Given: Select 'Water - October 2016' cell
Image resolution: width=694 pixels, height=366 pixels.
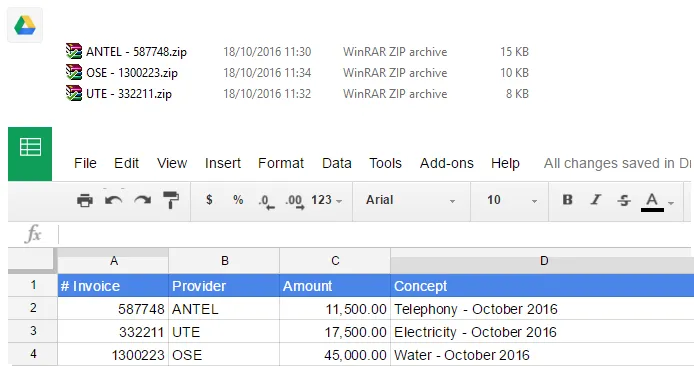Looking at the screenshot, I should (x=542, y=354).
